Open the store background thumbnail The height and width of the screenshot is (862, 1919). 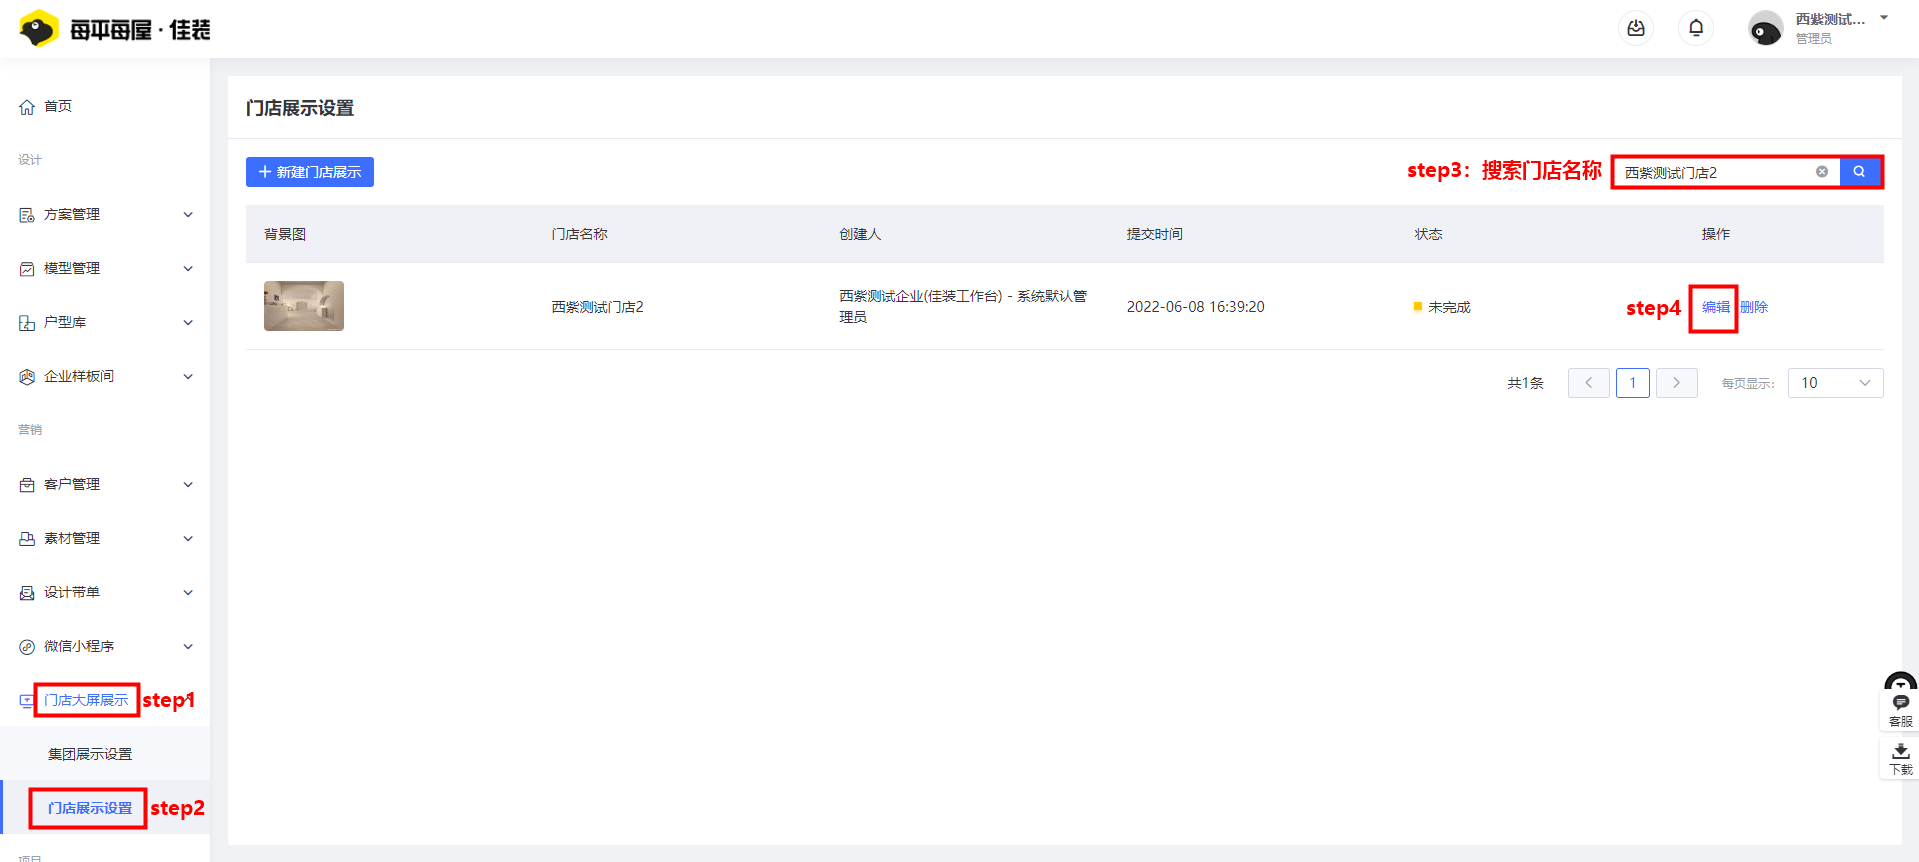coord(304,306)
